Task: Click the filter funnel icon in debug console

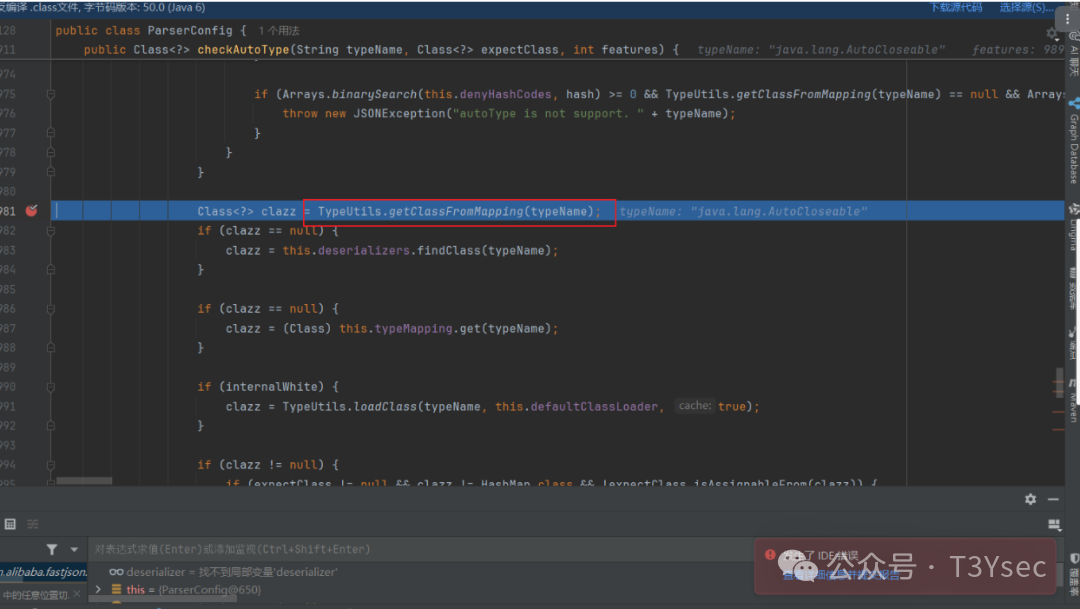Action: tap(52, 549)
